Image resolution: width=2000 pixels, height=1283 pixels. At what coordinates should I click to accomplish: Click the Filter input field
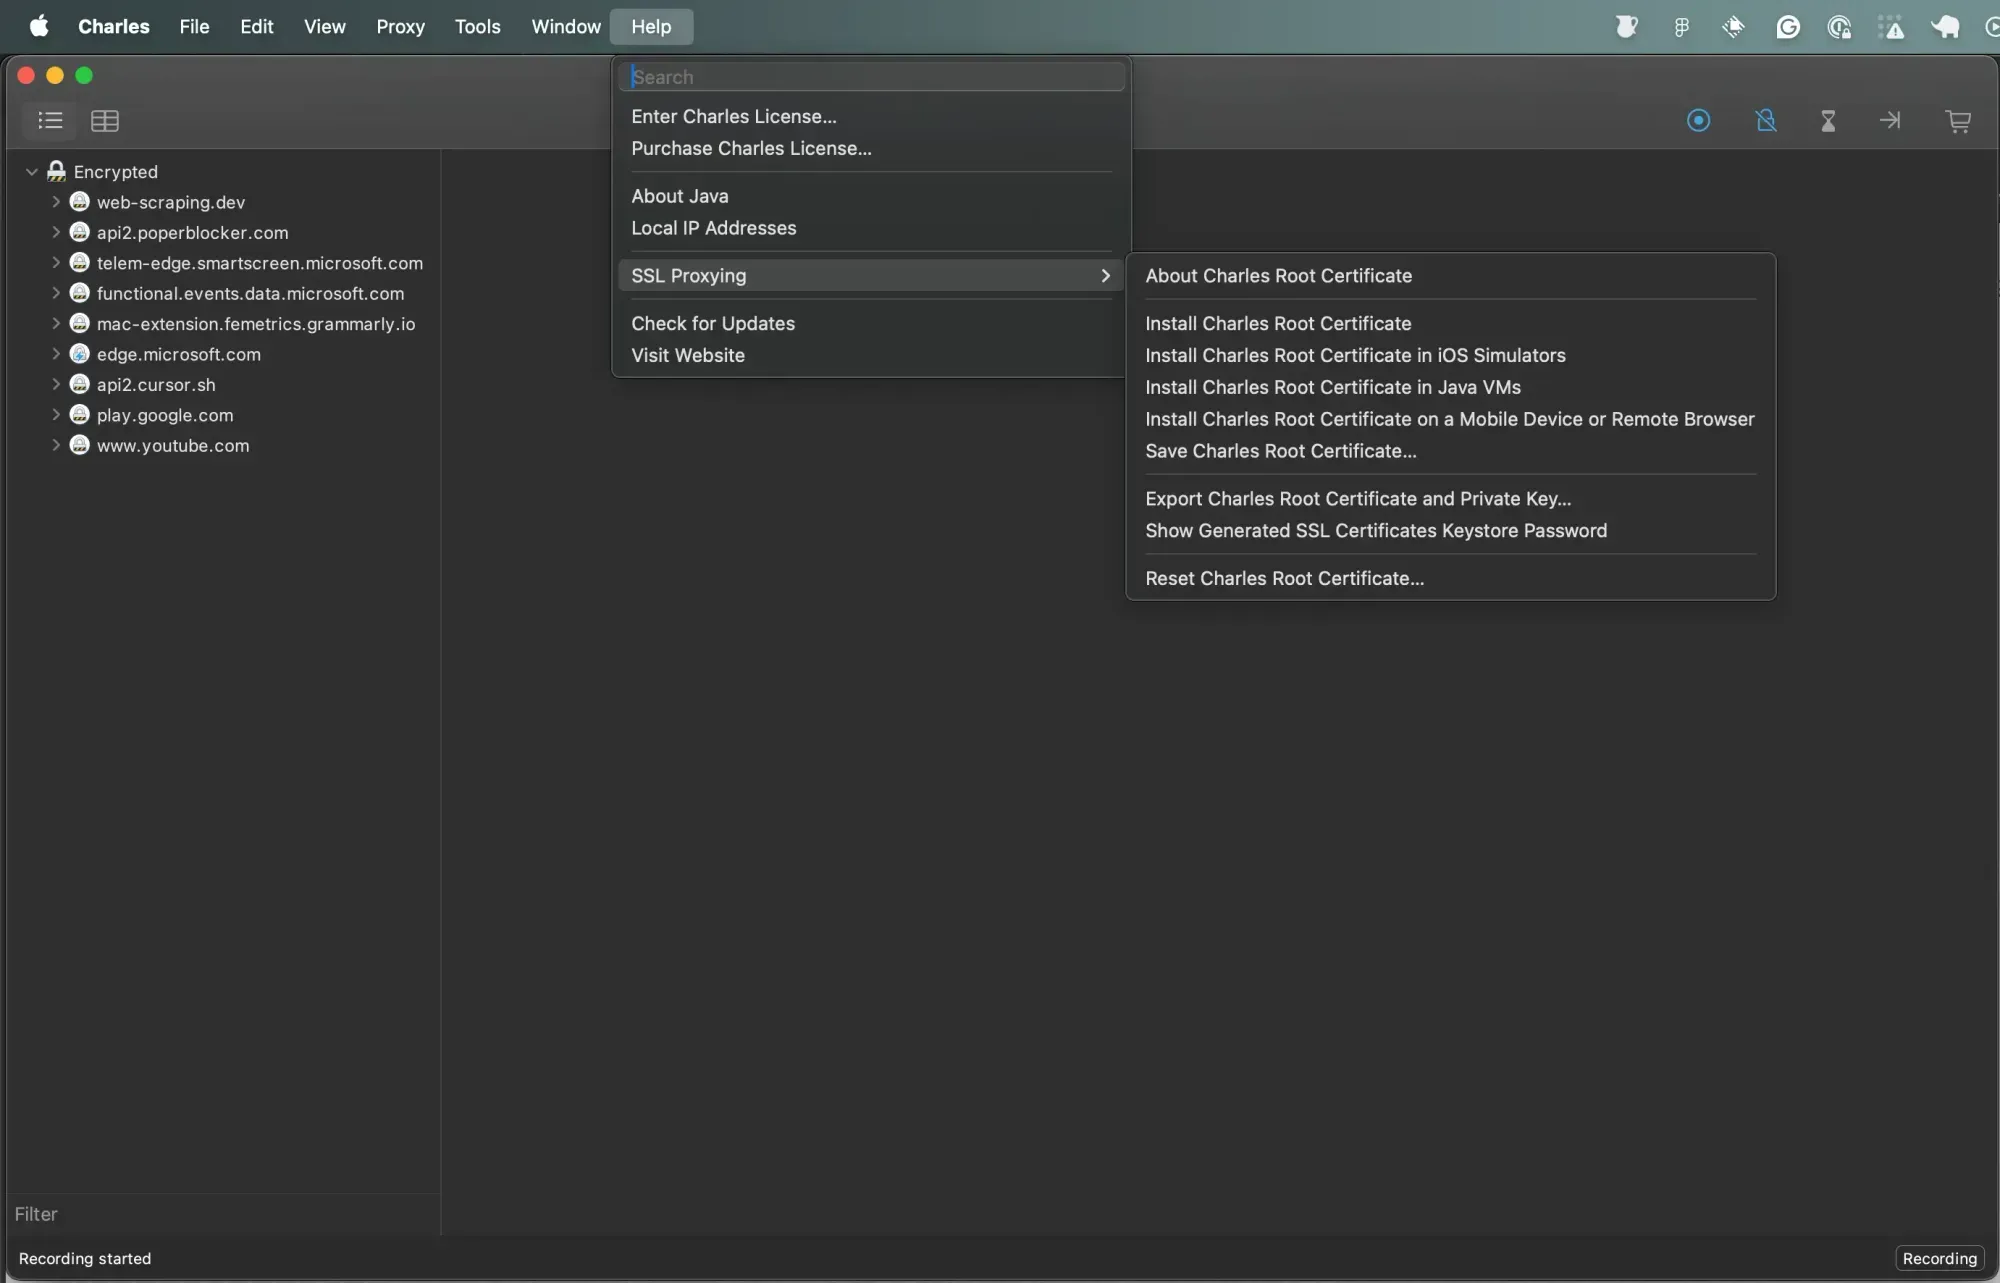[220, 1214]
